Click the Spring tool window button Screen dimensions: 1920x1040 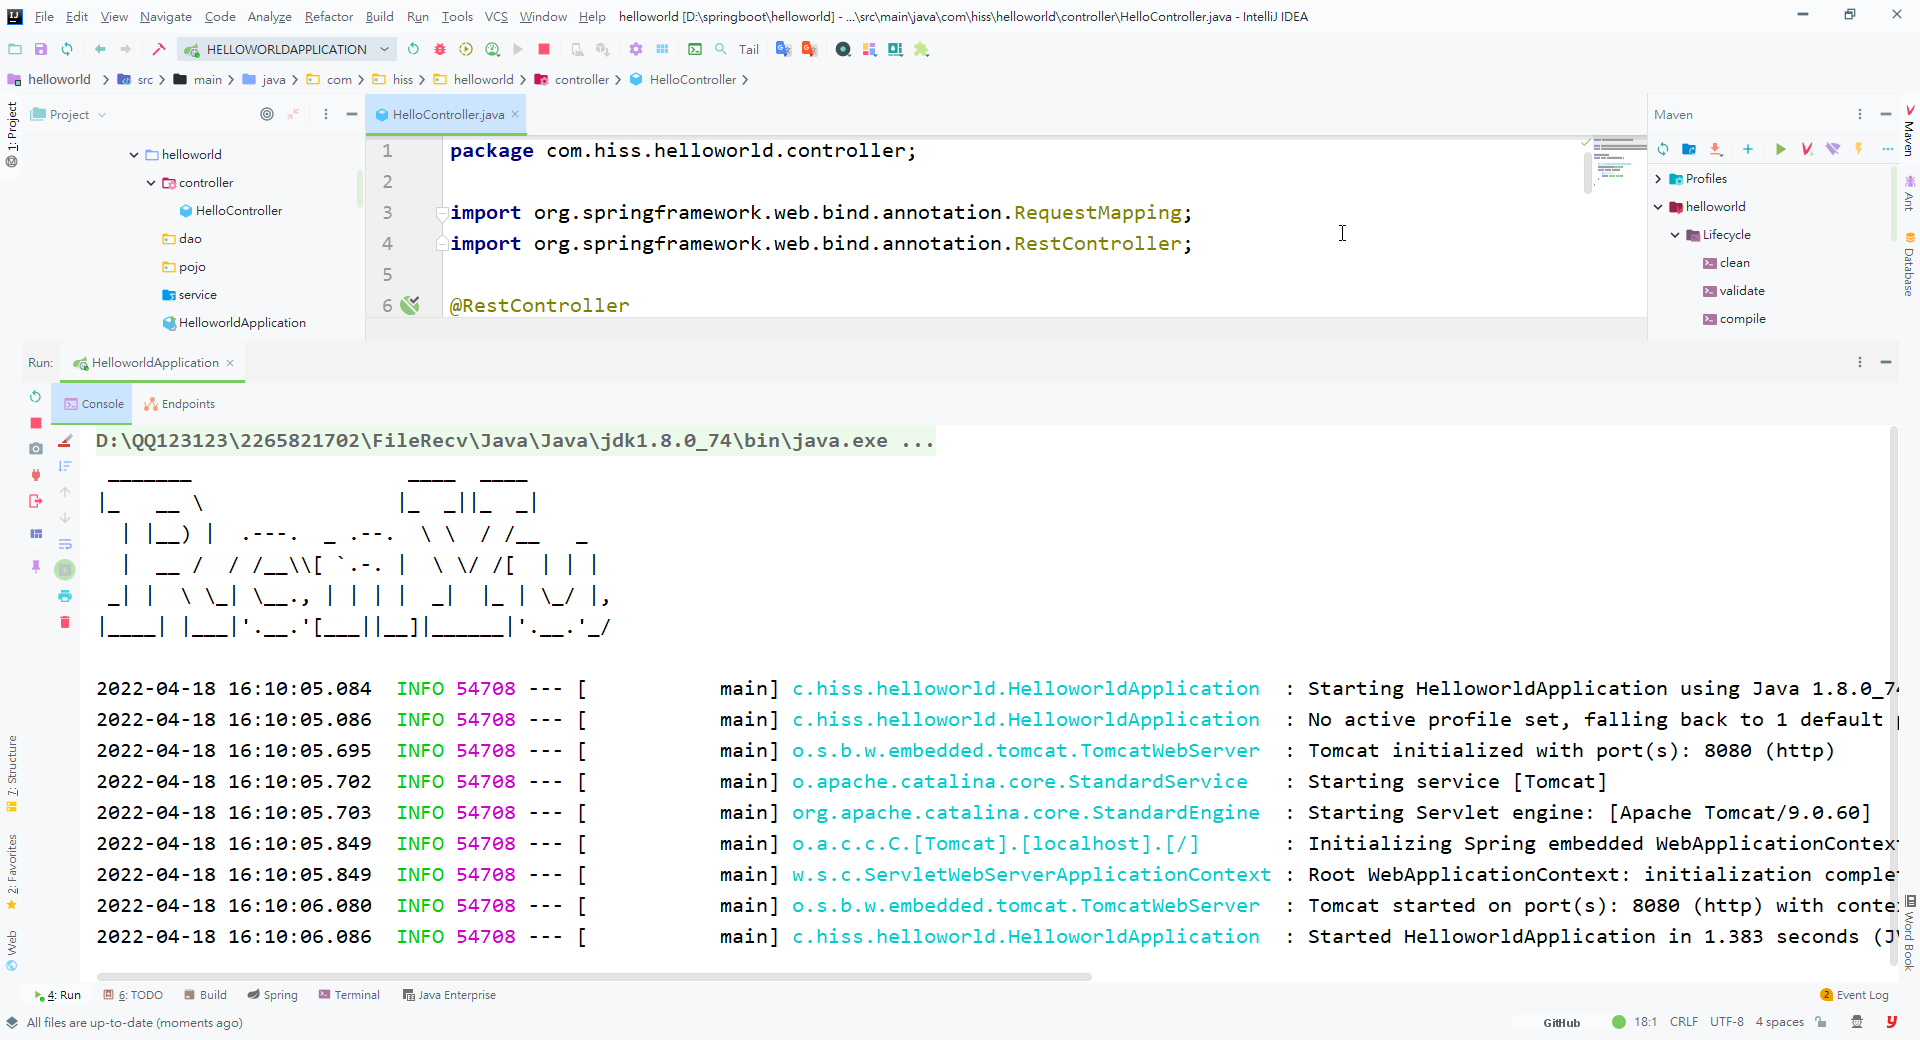point(272,995)
